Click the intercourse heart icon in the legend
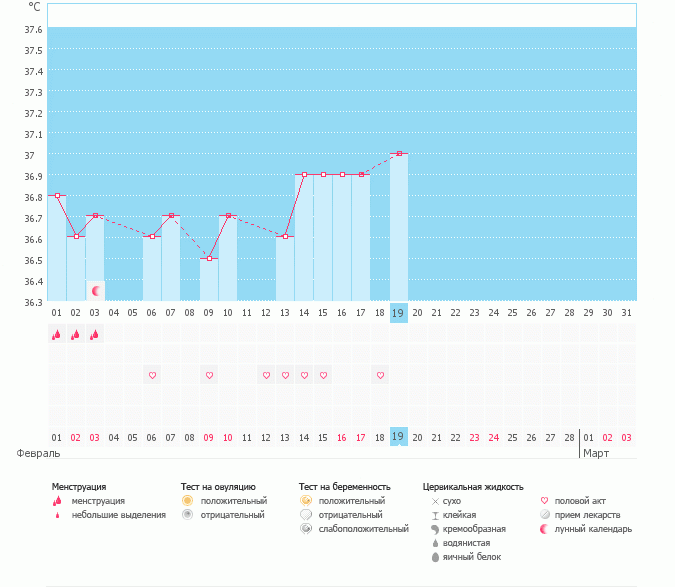675x587 pixels. pos(545,500)
